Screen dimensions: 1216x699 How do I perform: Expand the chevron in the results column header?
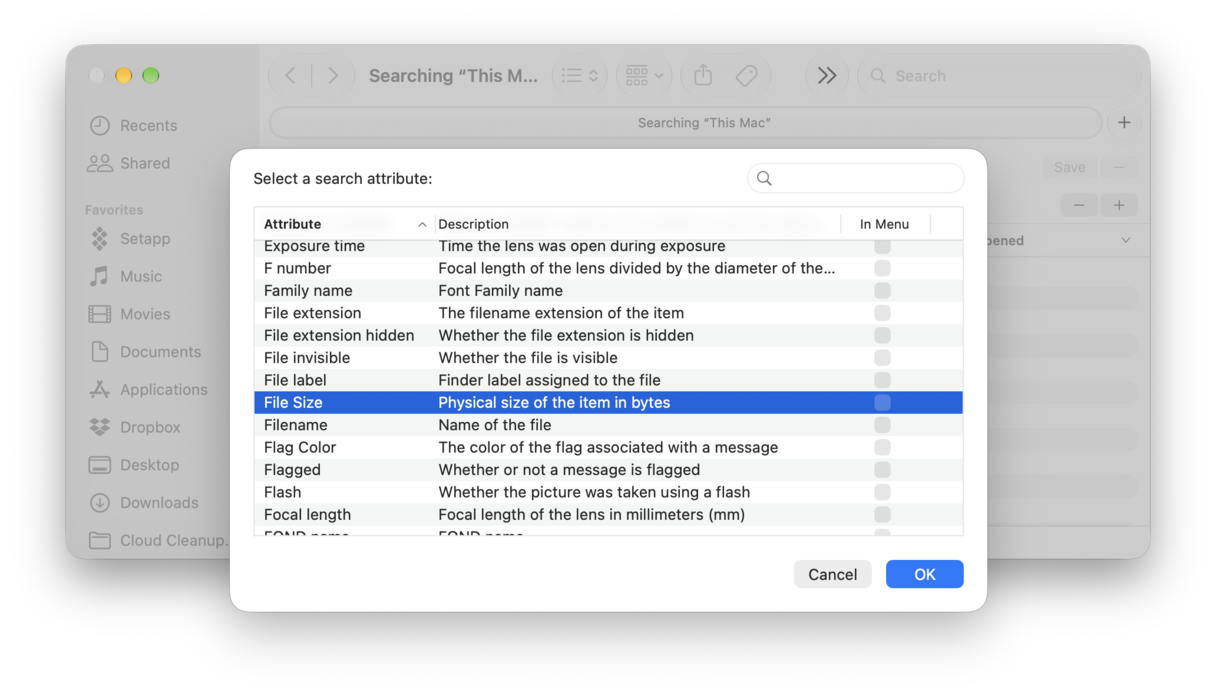click(x=1126, y=241)
